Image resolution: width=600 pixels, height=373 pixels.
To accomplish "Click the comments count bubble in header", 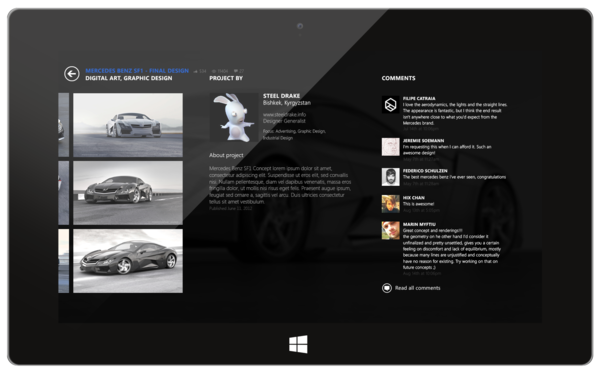I will tap(236, 71).
